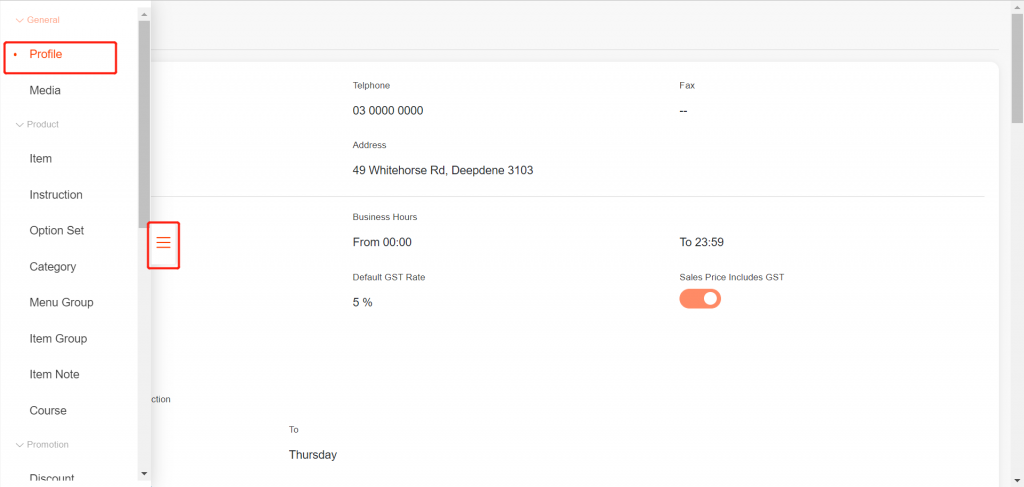Screen dimensions: 1024x487
Task: Collapse the General section
Action: (20, 20)
